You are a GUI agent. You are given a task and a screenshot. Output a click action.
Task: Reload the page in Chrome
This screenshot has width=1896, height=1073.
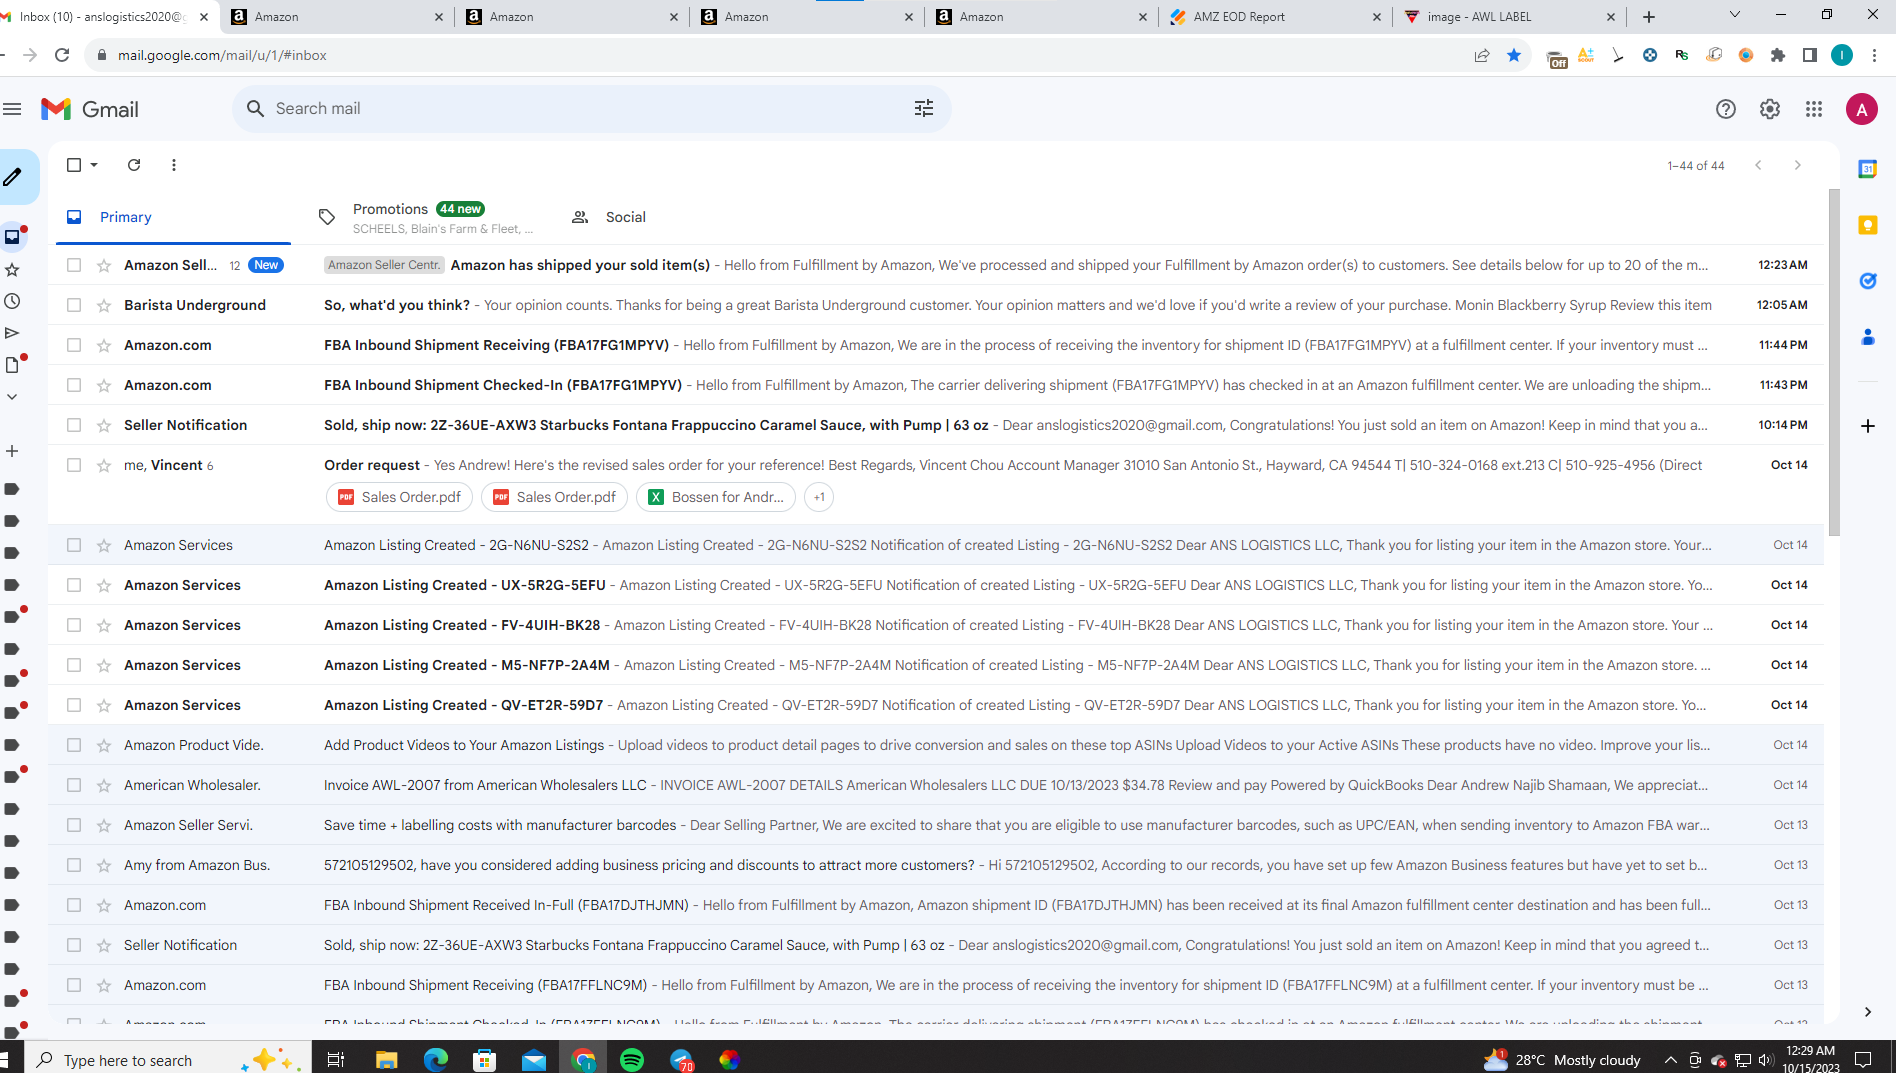62,55
